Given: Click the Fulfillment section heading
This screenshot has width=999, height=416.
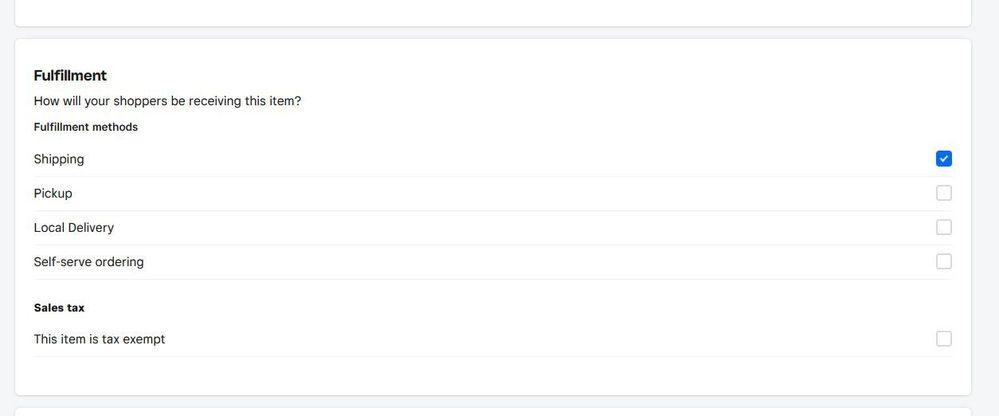Looking at the screenshot, I should pyautogui.click(x=70, y=76).
